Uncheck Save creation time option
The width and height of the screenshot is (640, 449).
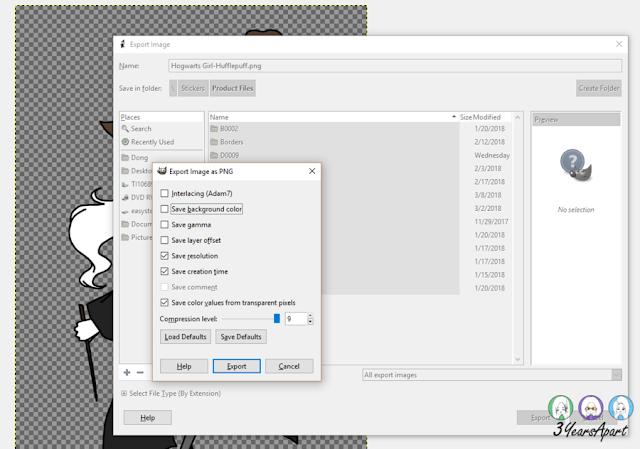pos(164,271)
